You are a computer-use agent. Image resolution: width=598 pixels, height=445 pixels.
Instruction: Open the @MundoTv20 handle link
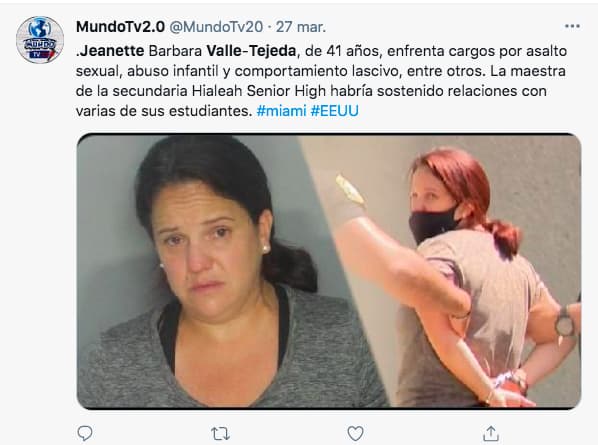click(216, 27)
